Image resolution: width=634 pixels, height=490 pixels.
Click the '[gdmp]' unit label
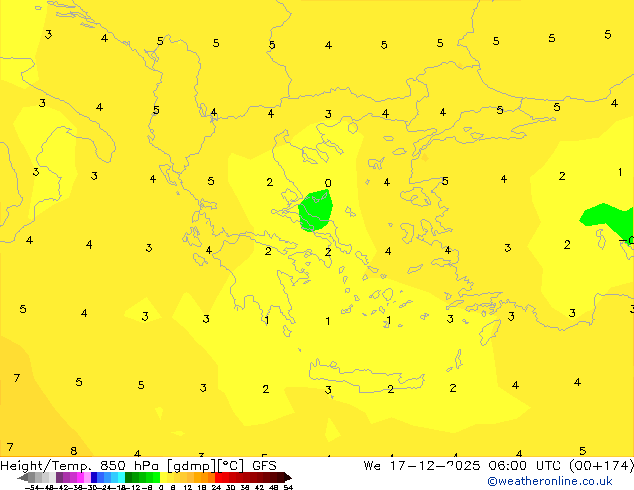pyautogui.click(x=192, y=466)
